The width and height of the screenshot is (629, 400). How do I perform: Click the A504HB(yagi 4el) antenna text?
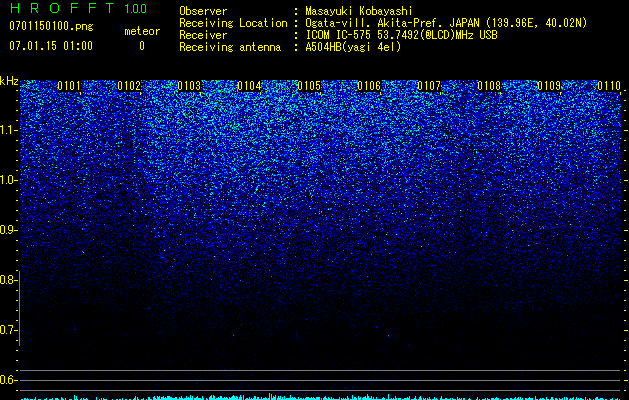pos(353,47)
